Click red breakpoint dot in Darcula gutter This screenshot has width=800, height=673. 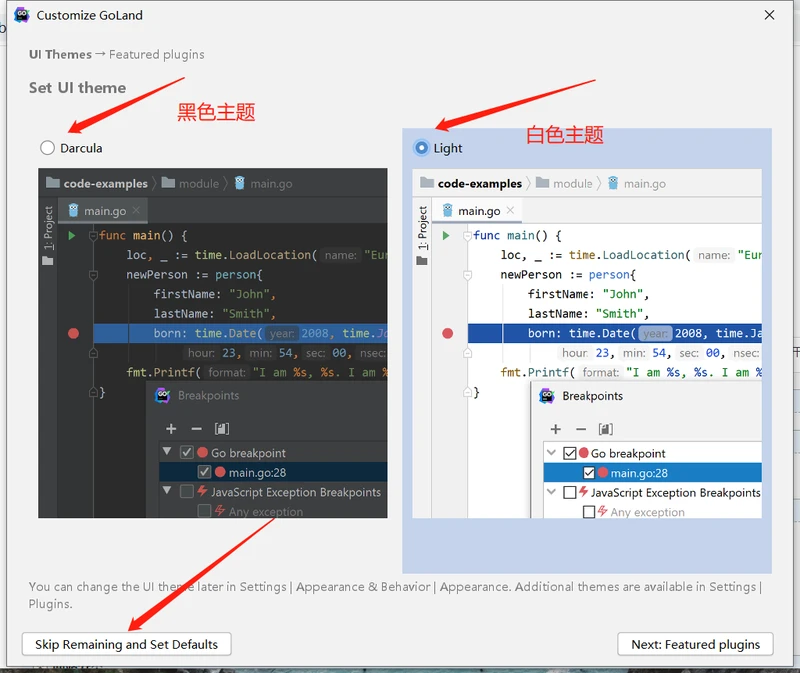pyautogui.click(x=73, y=333)
